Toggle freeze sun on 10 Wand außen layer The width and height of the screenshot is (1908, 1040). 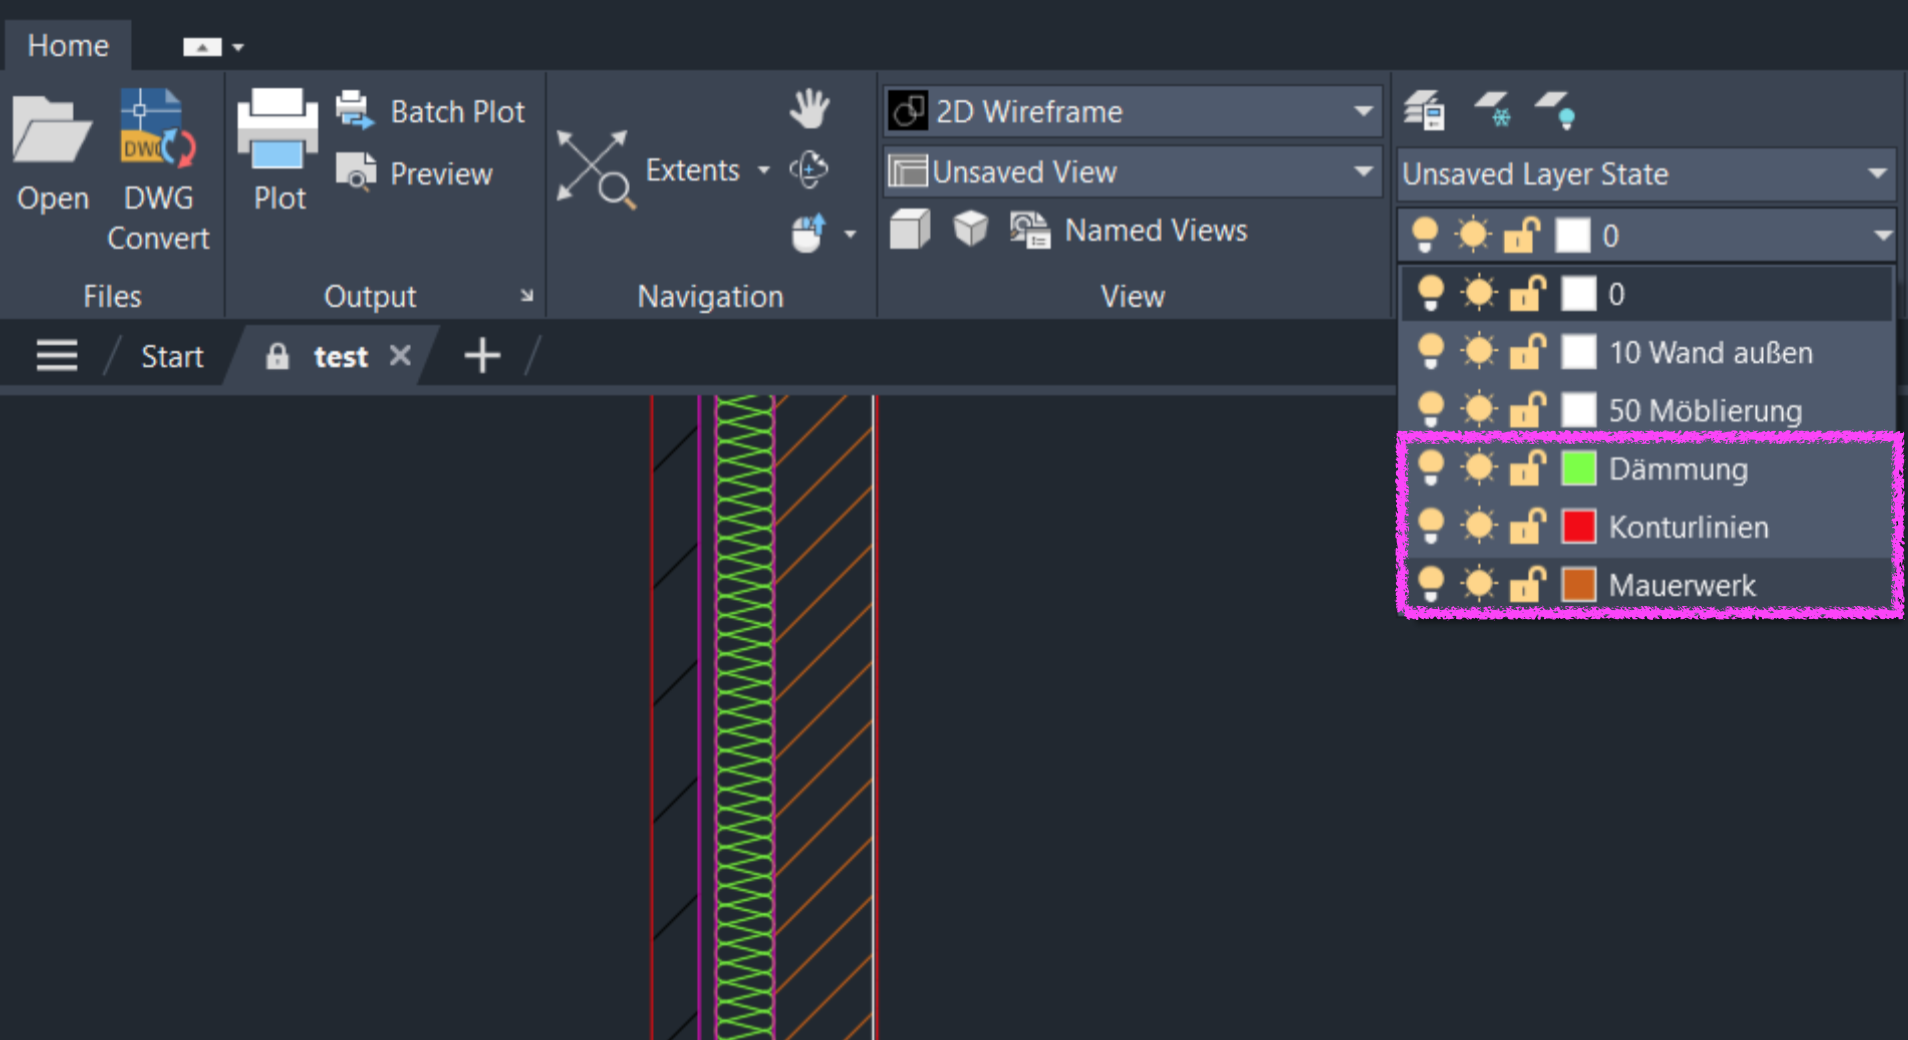coord(1479,352)
